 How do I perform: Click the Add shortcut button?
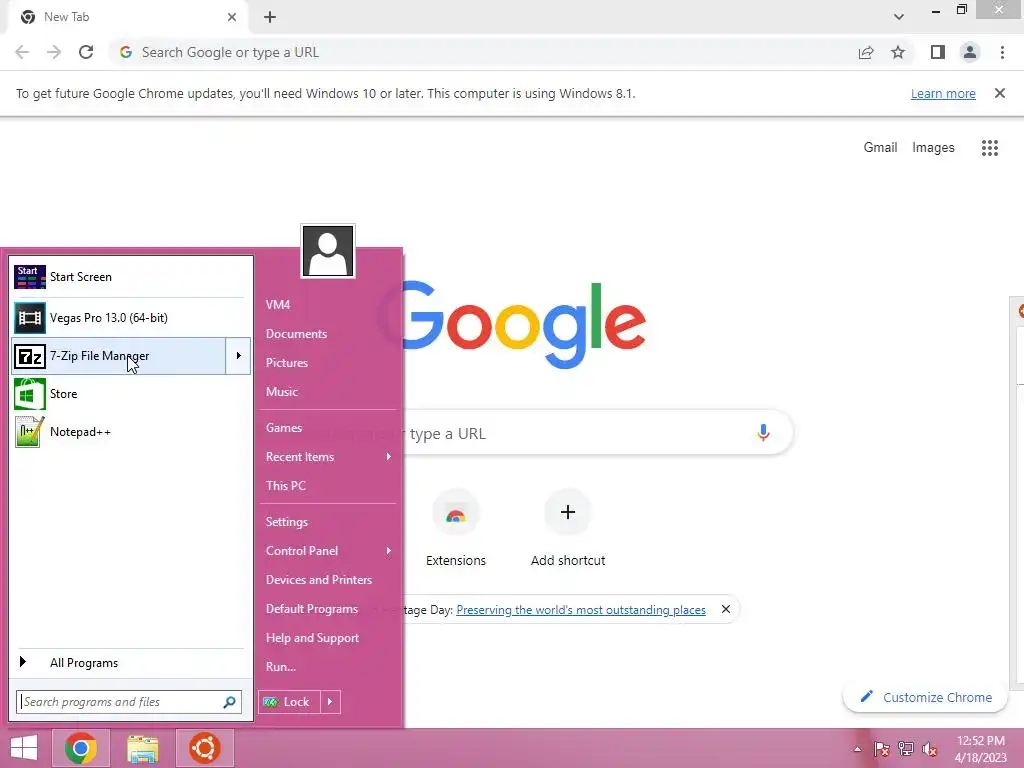pos(568,528)
